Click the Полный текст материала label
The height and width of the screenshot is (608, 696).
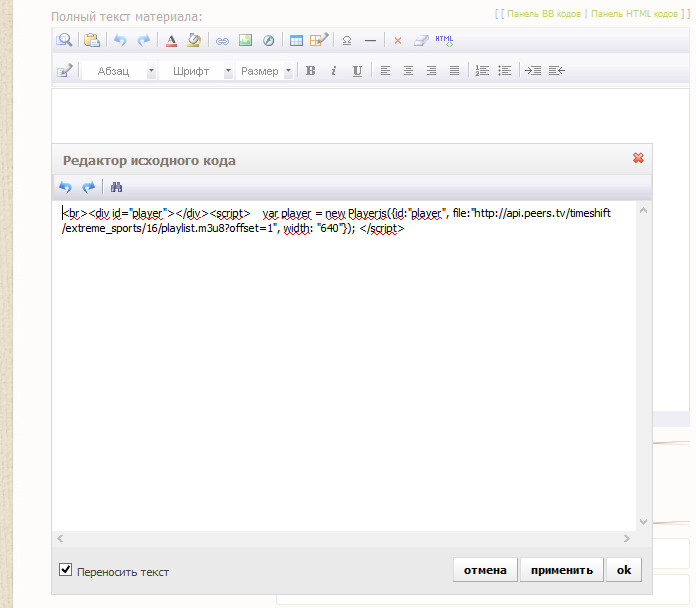(127, 17)
